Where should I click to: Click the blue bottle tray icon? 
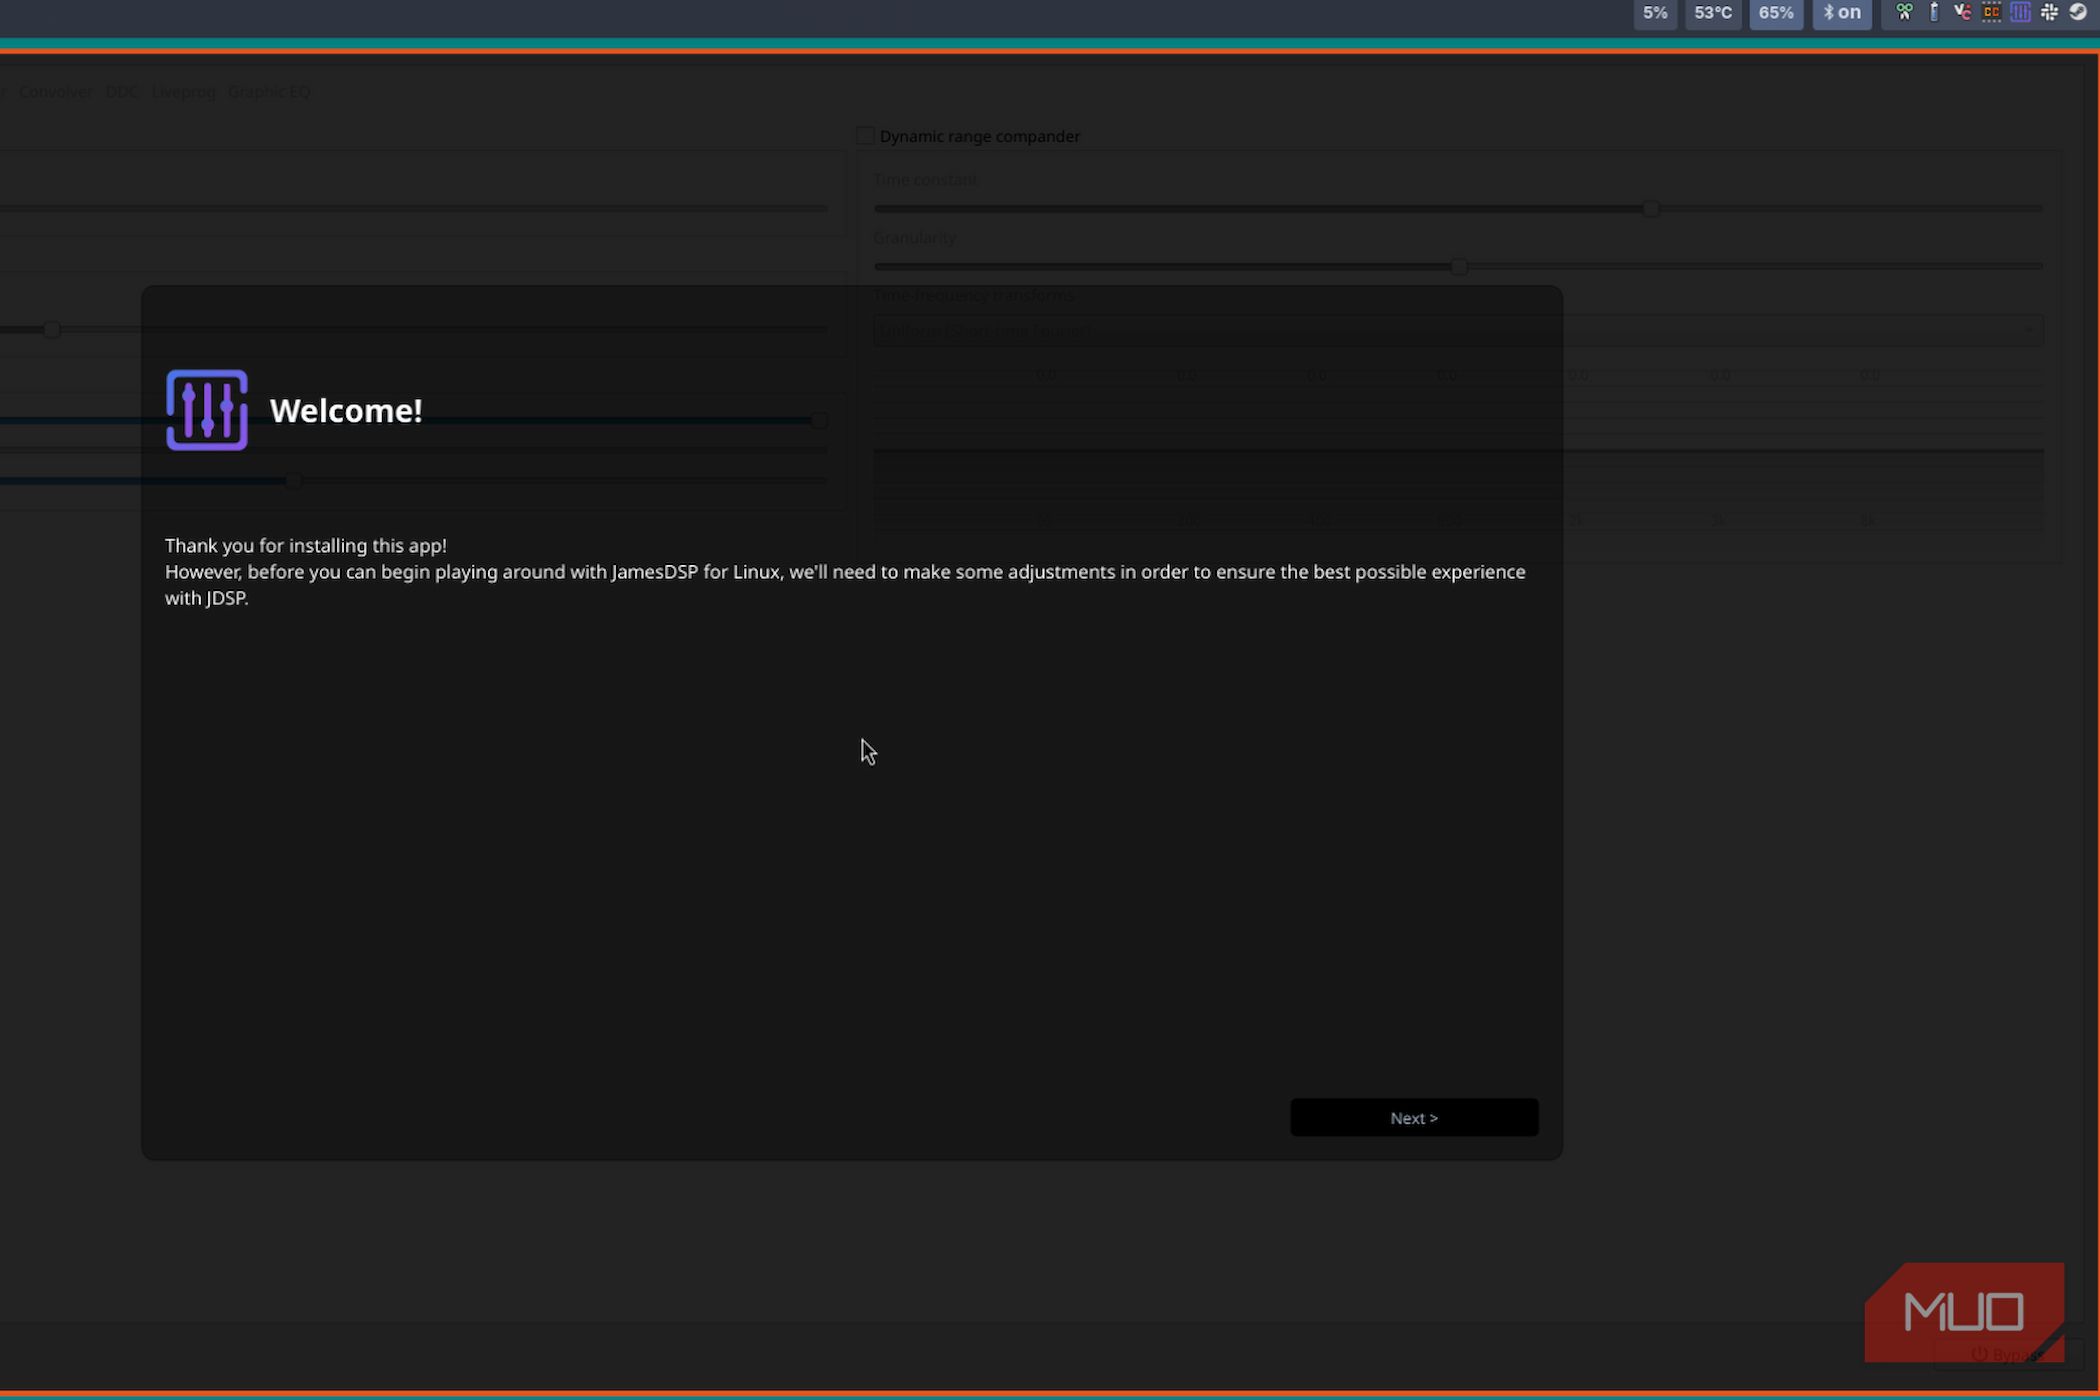(x=1934, y=12)
